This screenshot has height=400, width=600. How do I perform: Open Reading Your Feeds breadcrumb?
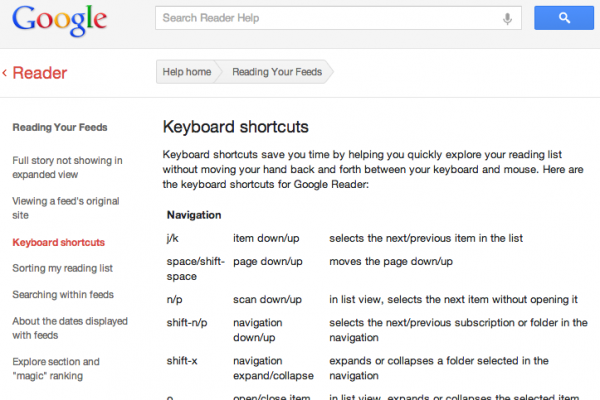[277, 72]
